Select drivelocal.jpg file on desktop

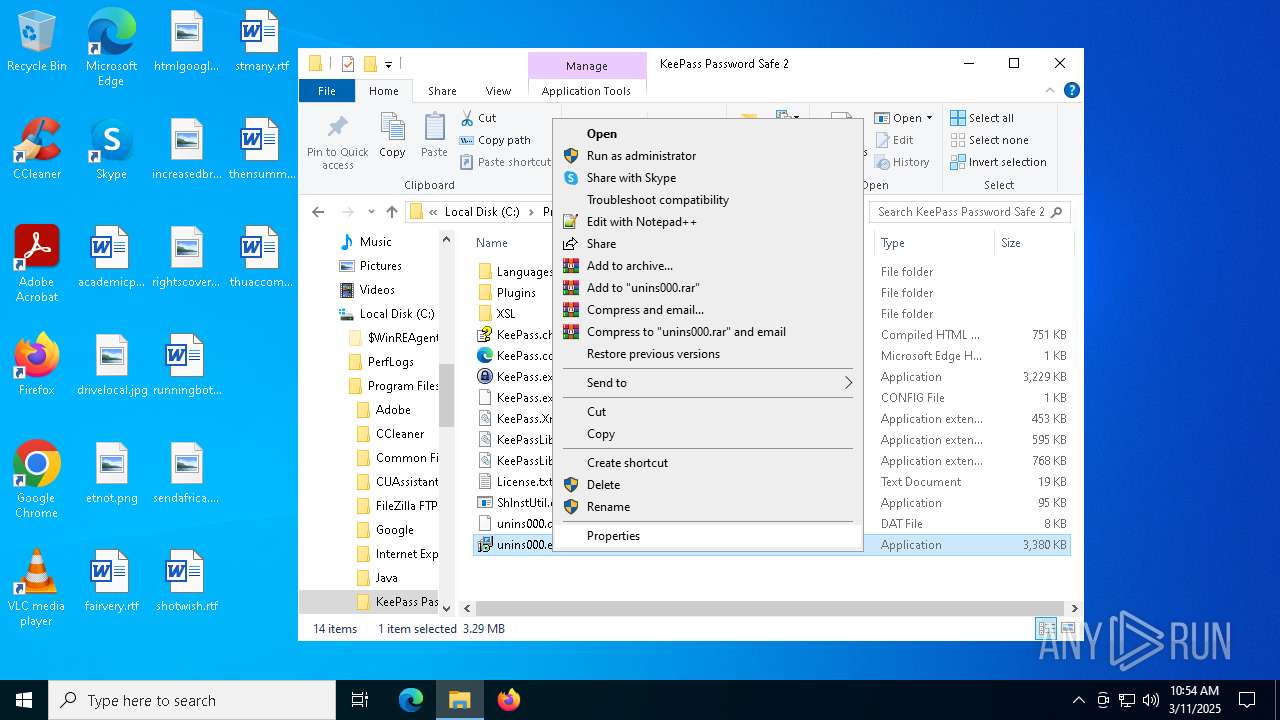click(x=112, y=365)
